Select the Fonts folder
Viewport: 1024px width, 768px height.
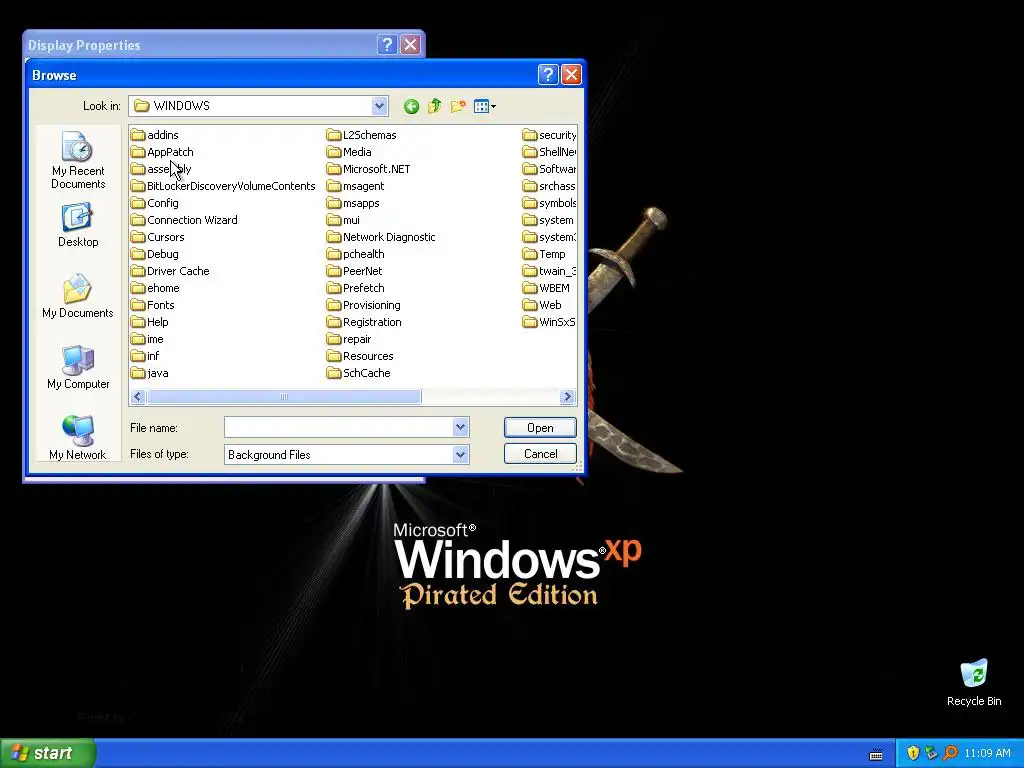coord(153,305)
